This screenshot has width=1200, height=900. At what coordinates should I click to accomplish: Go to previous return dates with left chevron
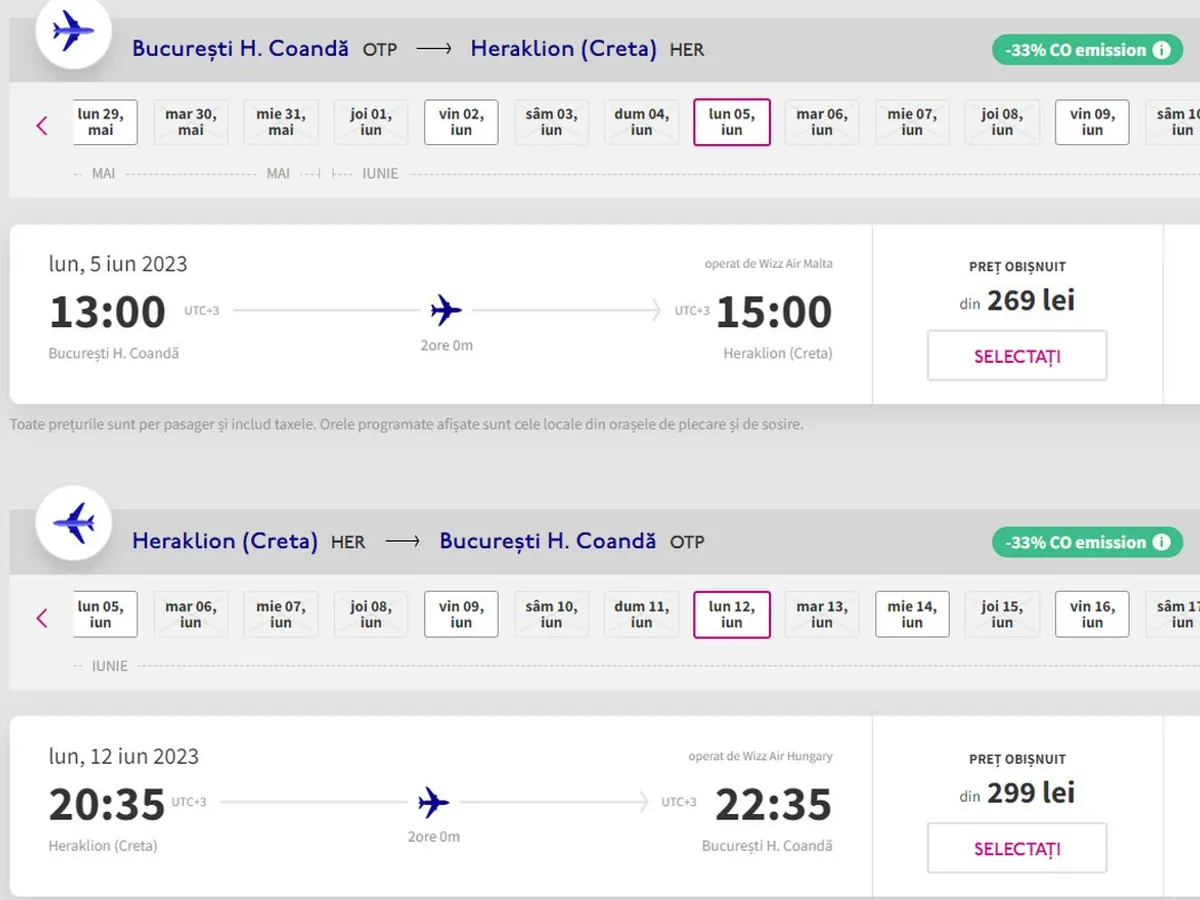click(x=42, y=618)
